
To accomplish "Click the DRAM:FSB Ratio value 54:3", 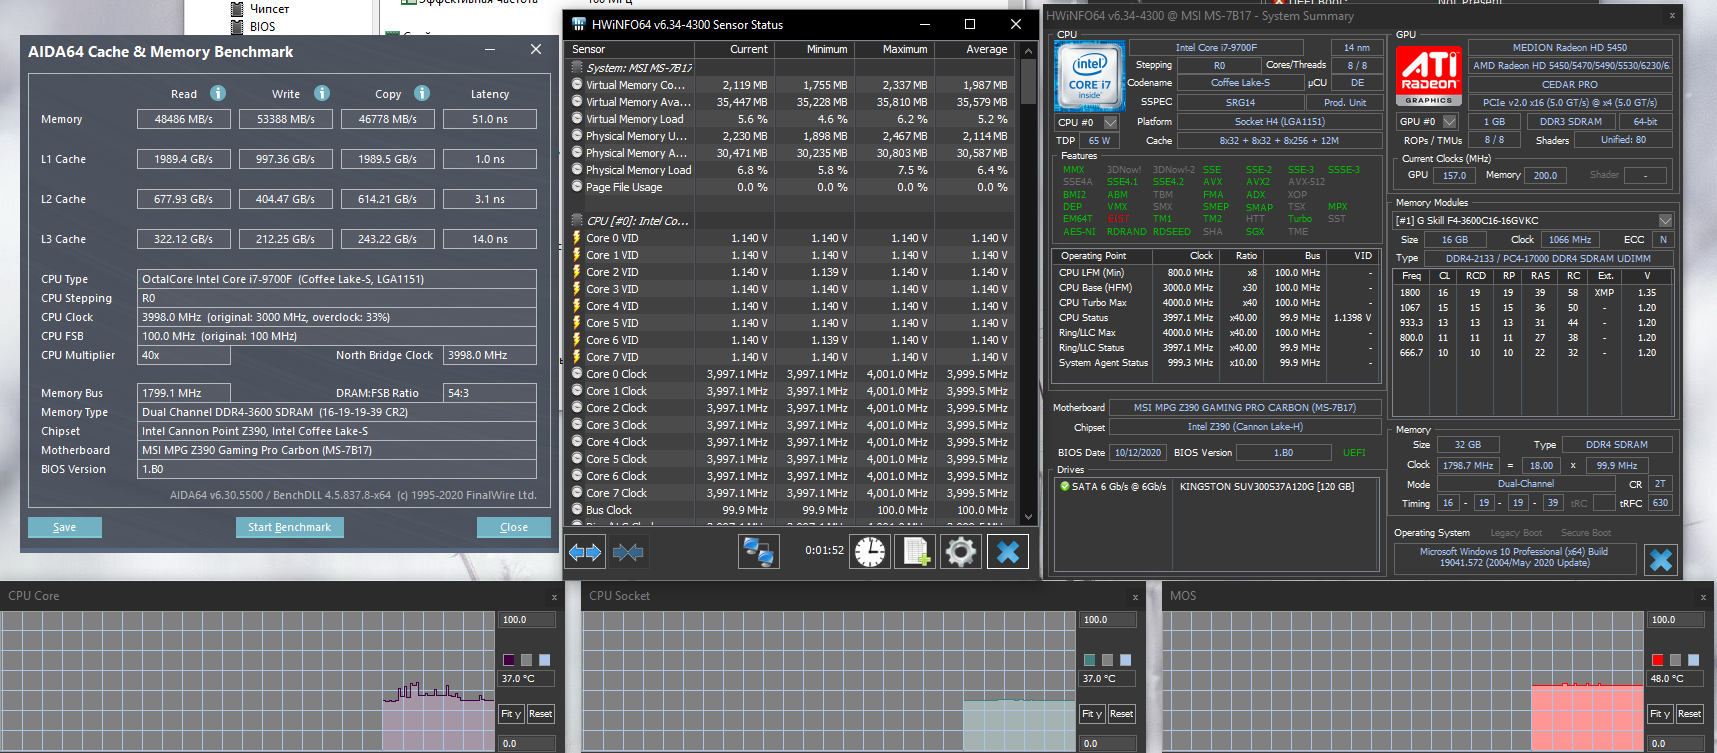I will (491, 393).
